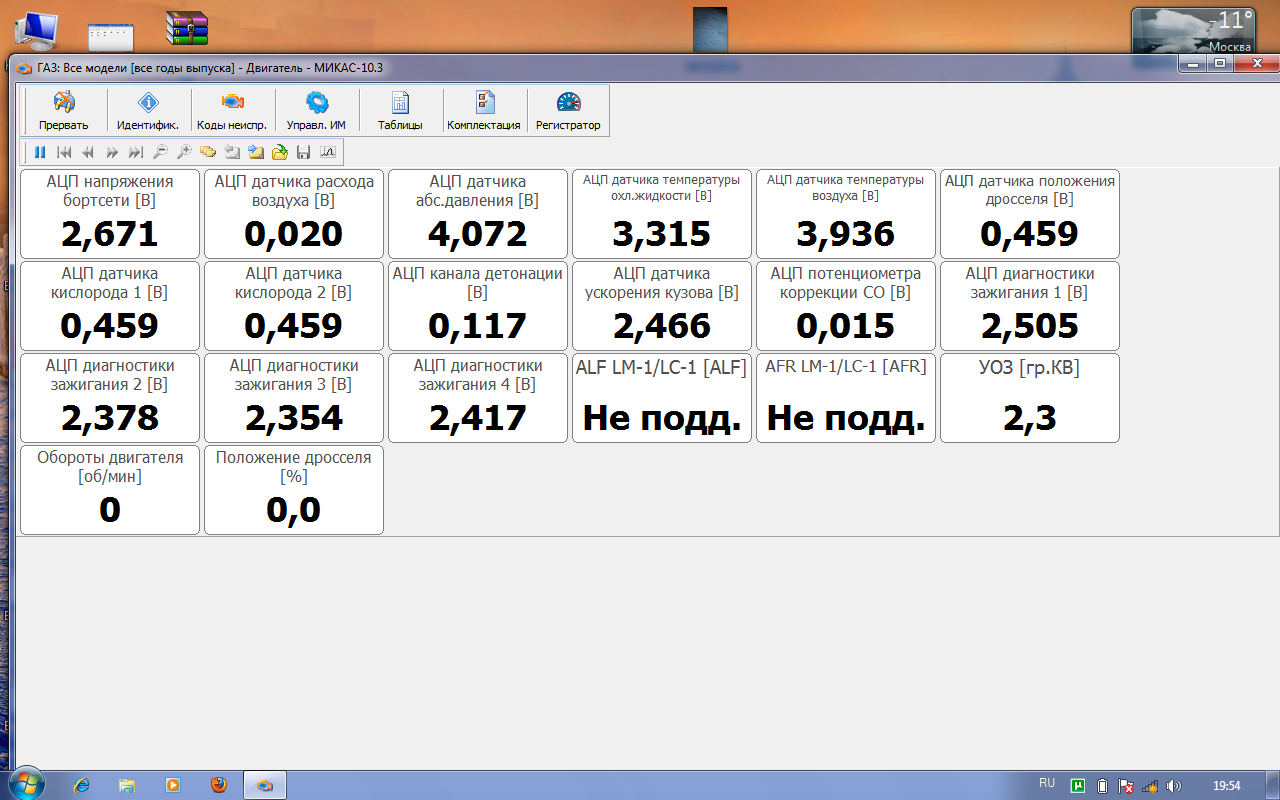
Task: Open Коды неиспр. fault codes
Action: click(x=232, y=110)
